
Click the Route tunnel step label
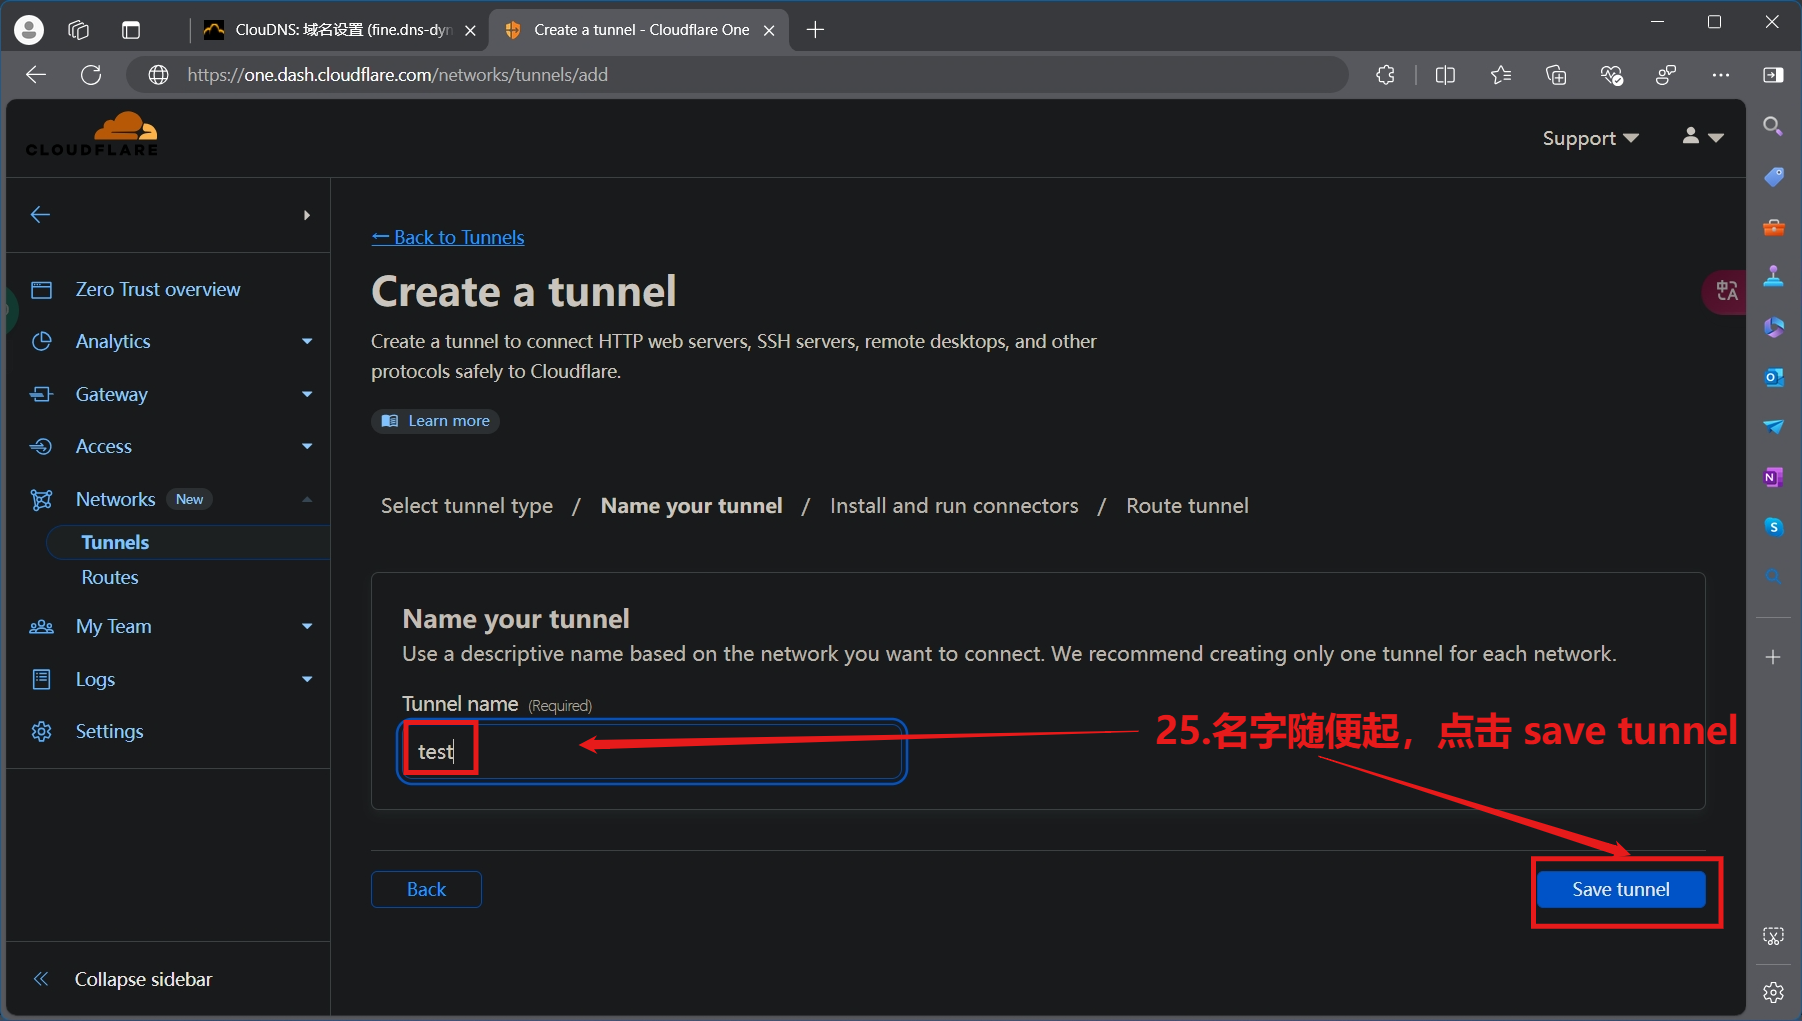coord(1187,506)
